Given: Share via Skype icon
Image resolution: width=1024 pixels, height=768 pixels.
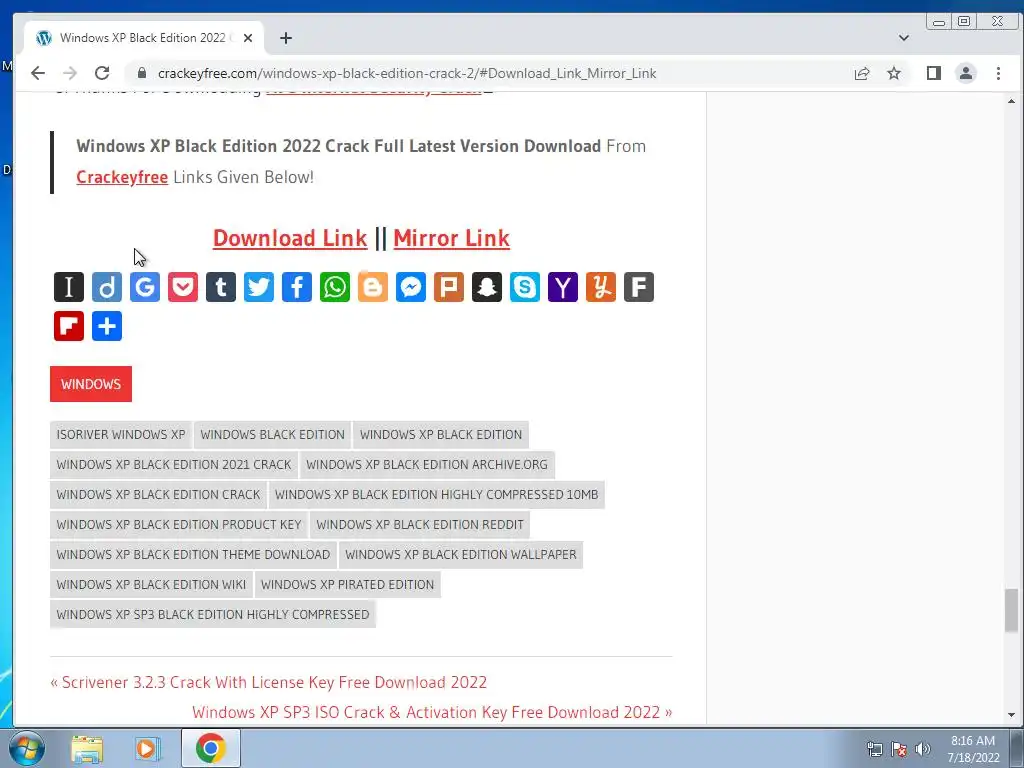Looking at the screenshot, I should click(x=524, y=287).
